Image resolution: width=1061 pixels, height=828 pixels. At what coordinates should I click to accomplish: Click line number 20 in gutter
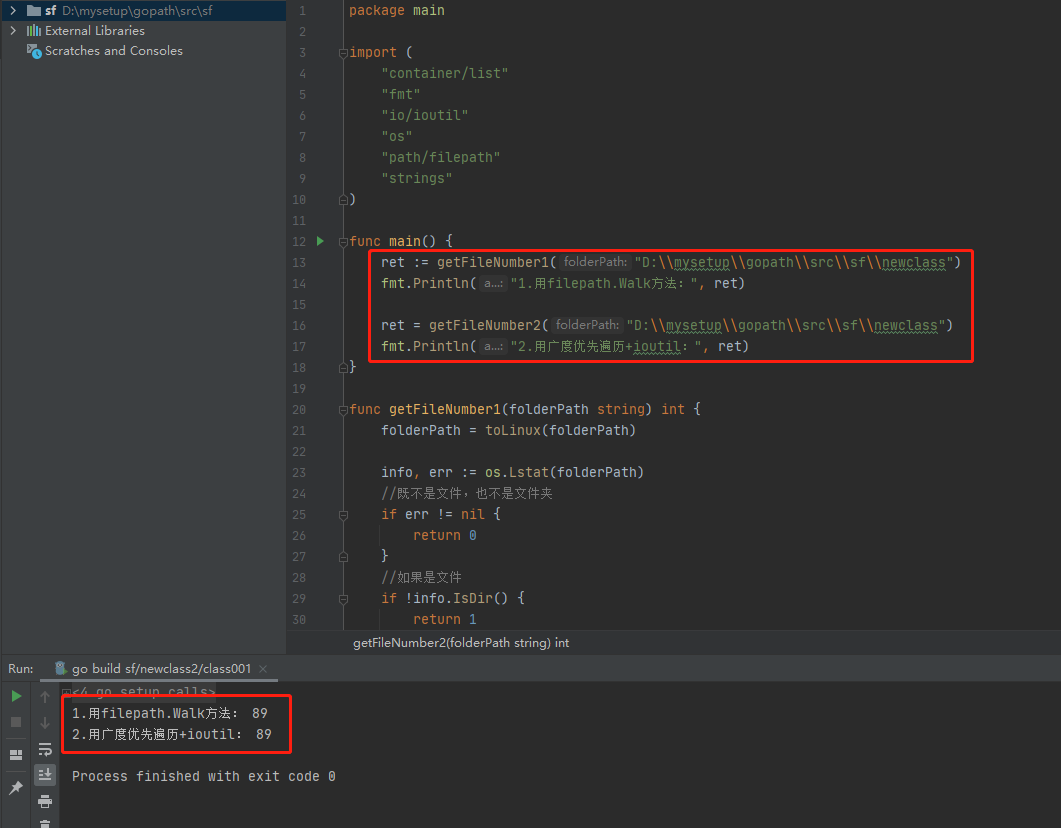click(x=299, y=409)
